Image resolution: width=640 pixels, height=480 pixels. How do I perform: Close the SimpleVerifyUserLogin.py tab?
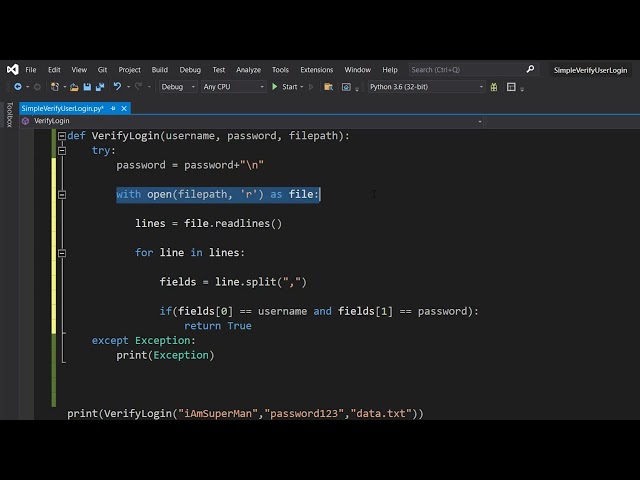(x=124, y=108)
